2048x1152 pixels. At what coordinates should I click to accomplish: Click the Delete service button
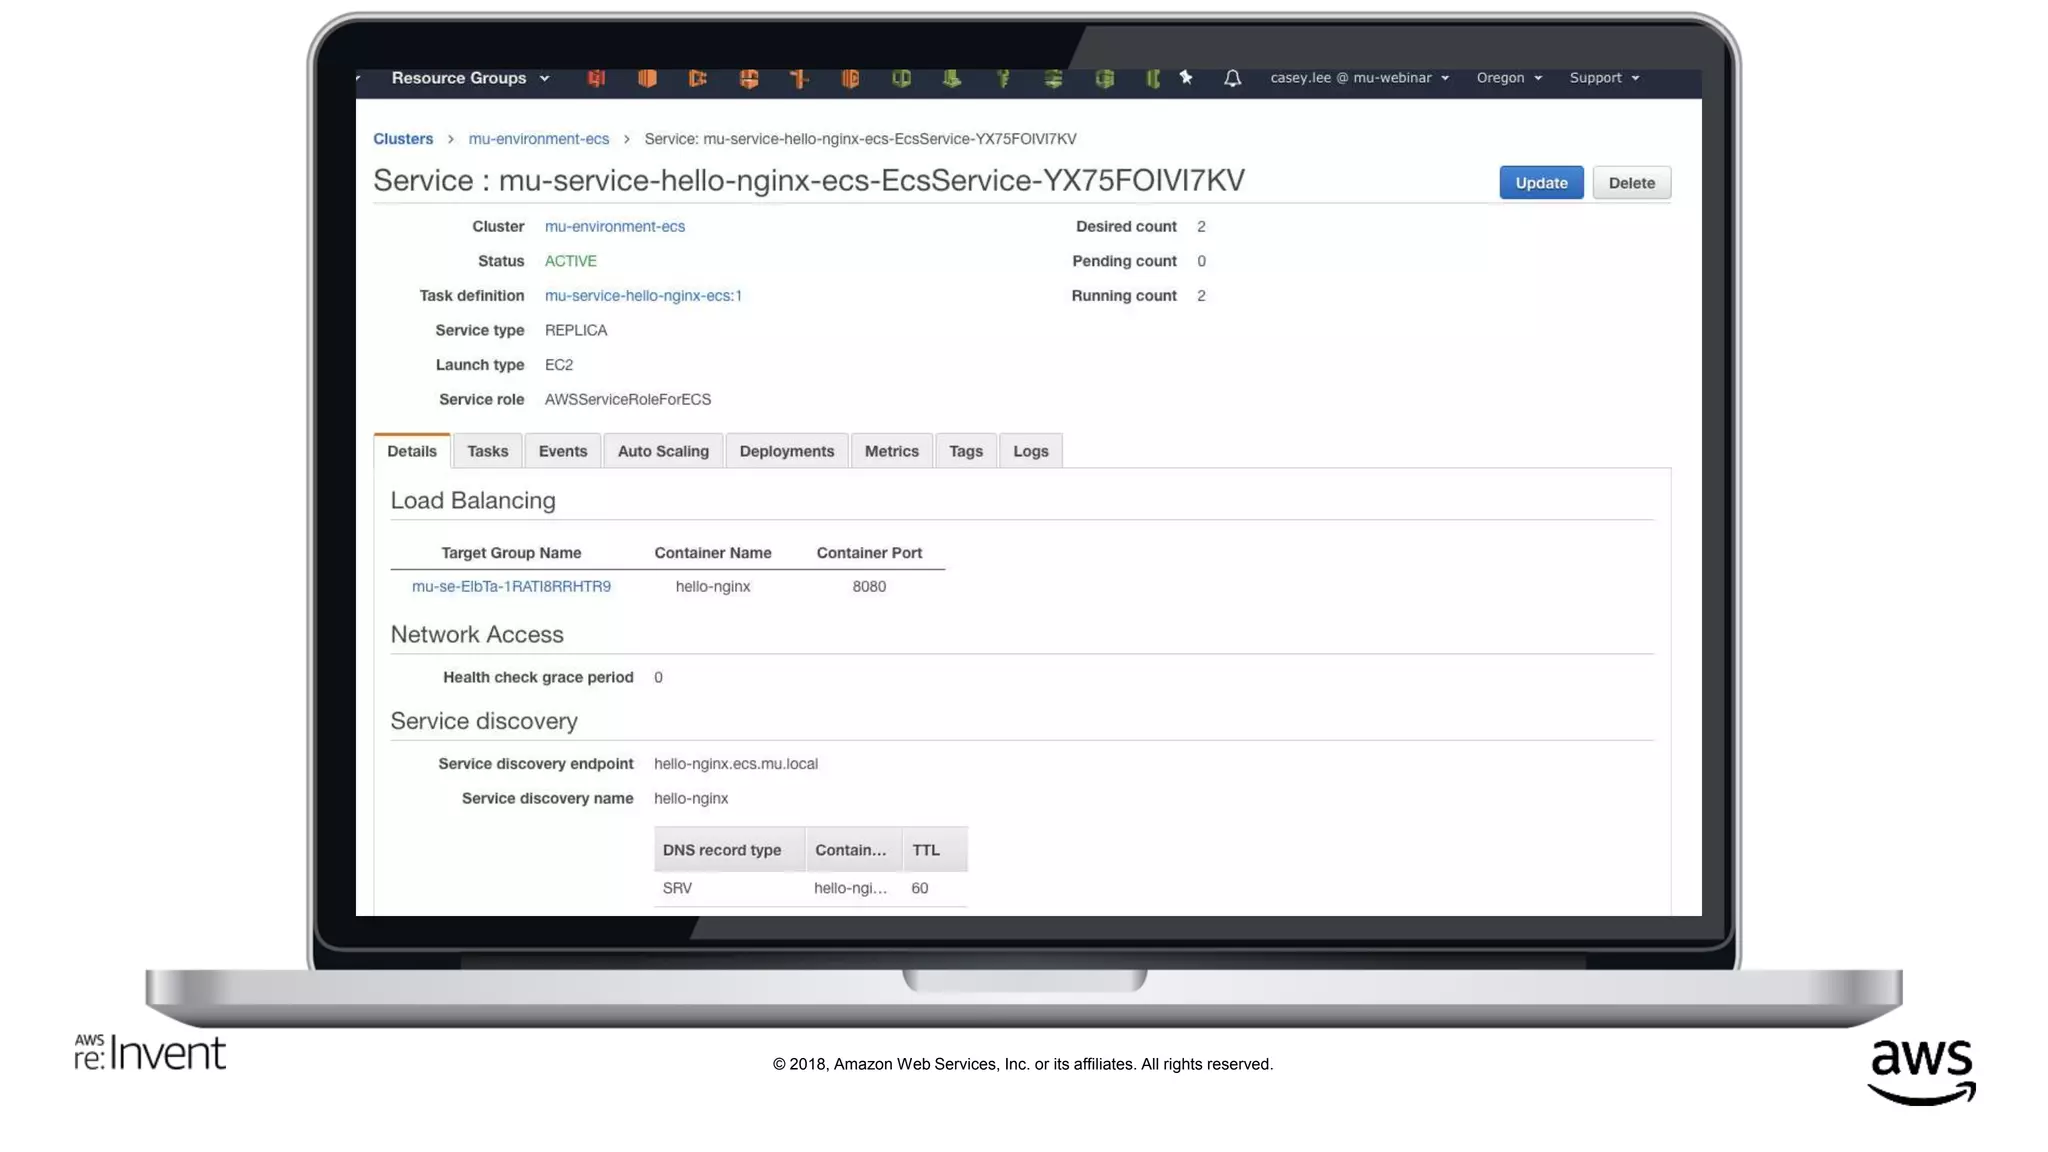click(x=1631, y=183)
